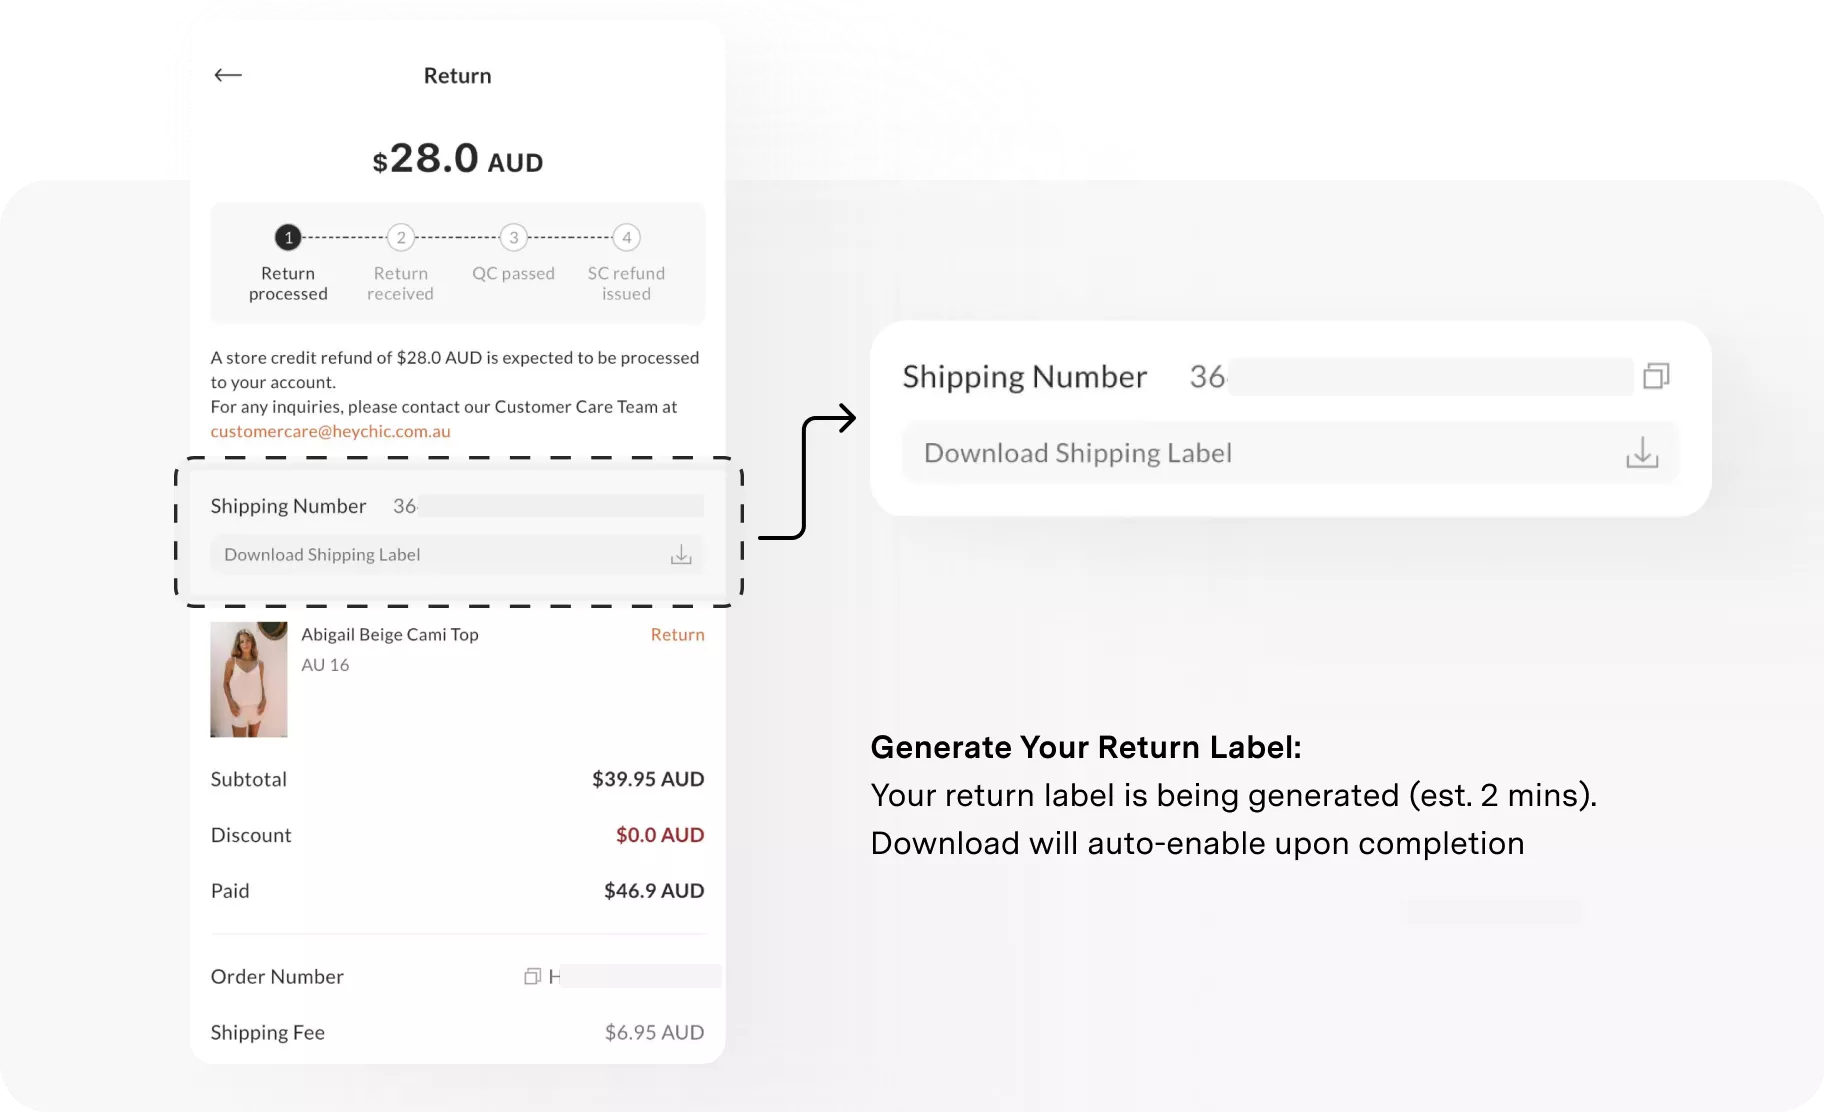Click the Abigail Beige Cami Top product name
1824x1112 pixels.
(390, 634)
